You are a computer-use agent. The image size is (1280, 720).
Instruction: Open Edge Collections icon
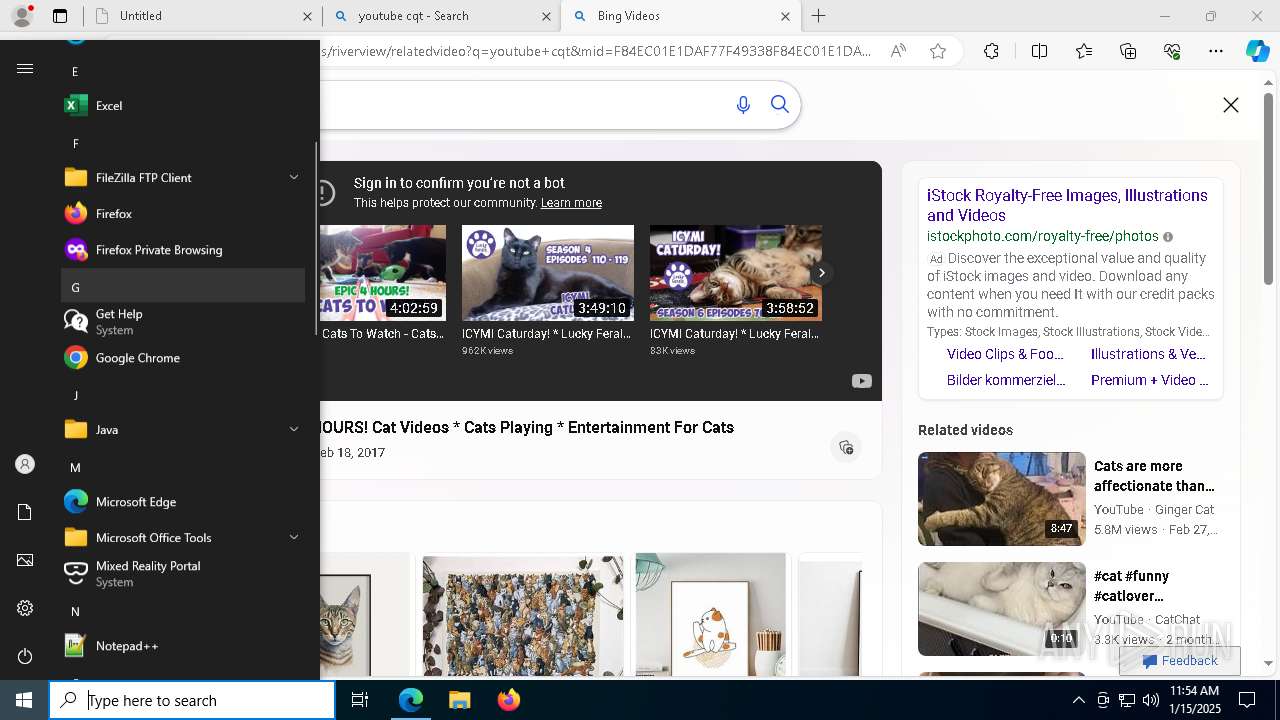1128,51
